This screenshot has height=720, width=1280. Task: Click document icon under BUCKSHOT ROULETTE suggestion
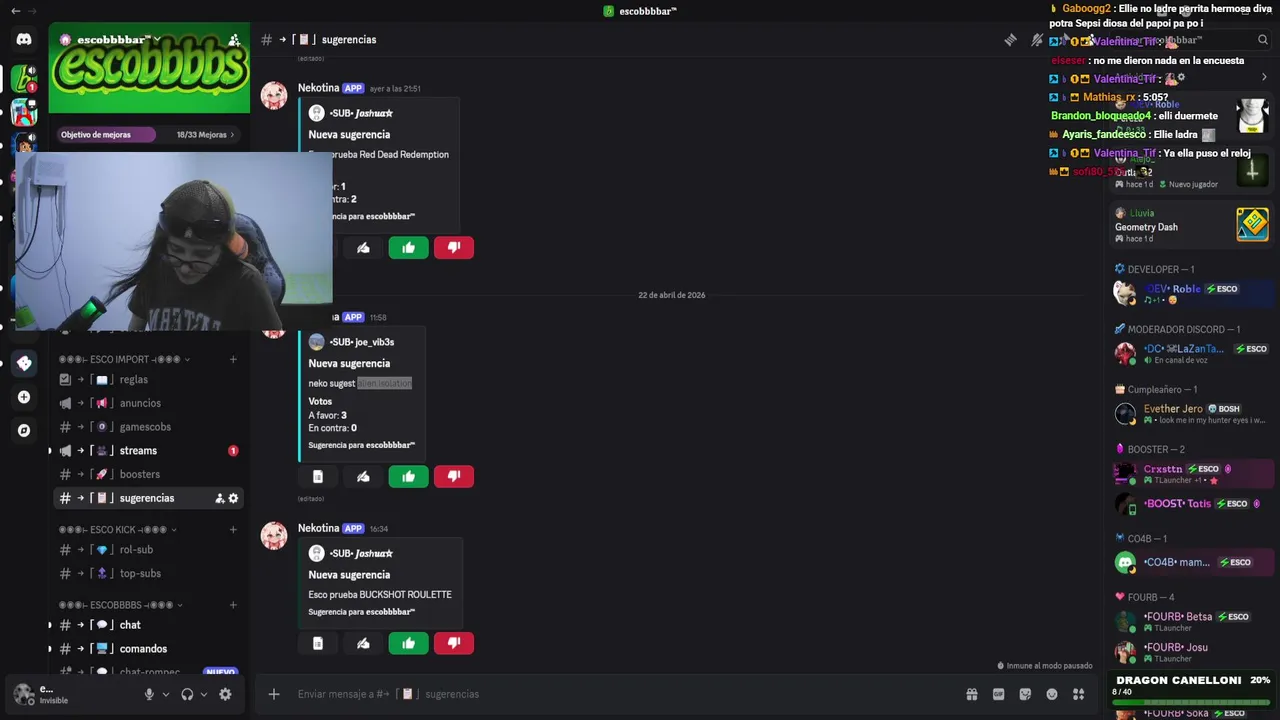pos(318,644)
